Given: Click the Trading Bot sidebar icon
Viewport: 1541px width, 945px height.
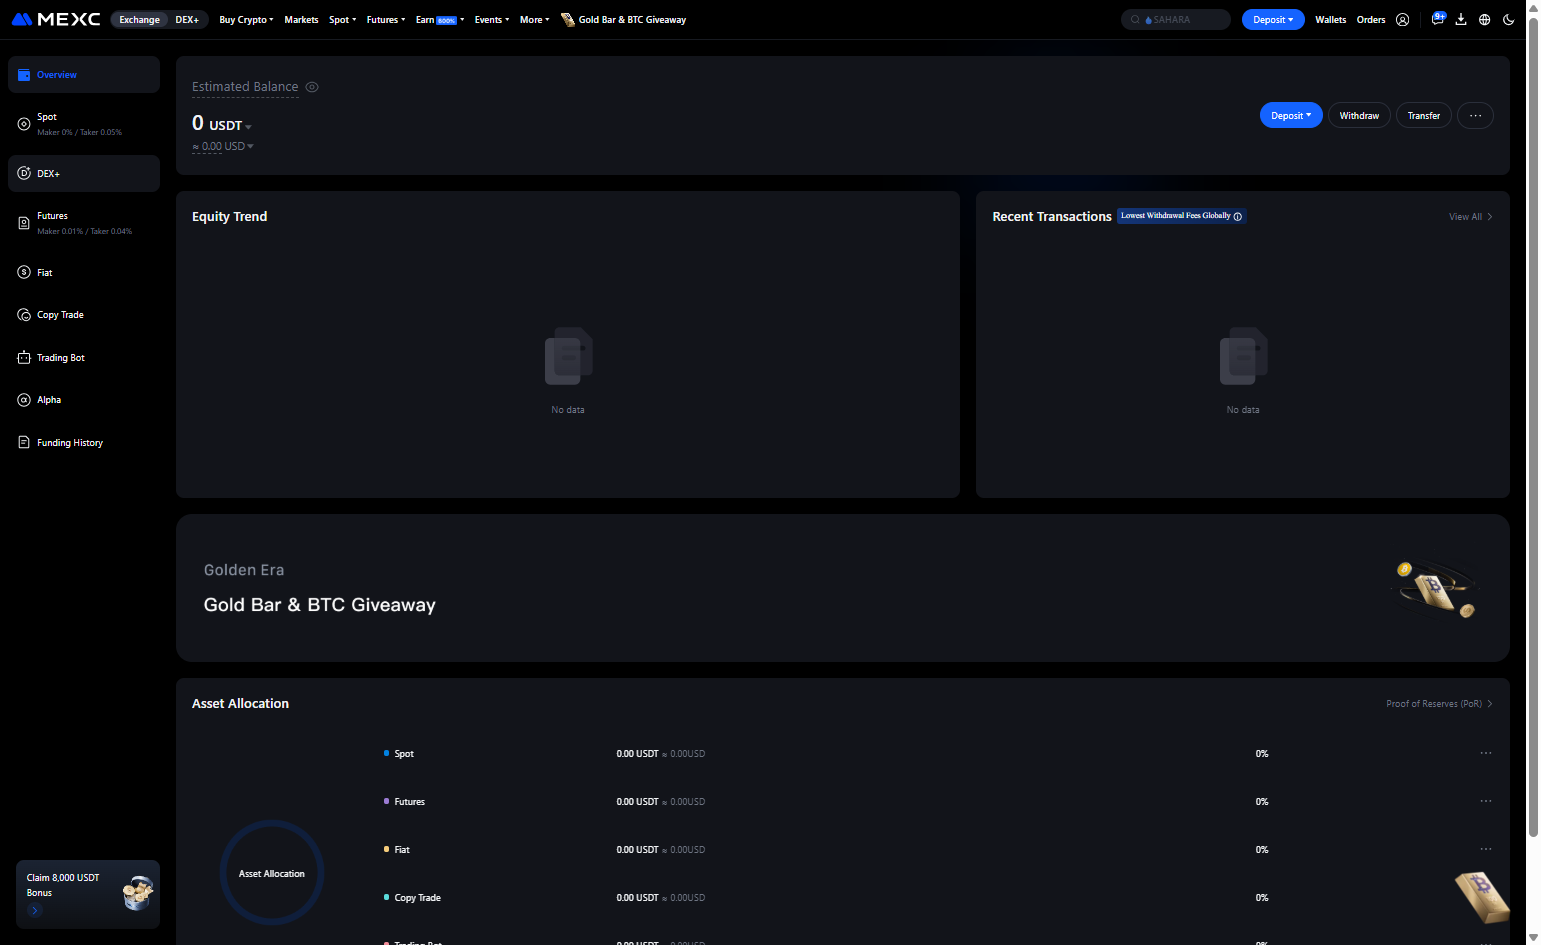Looking at the screenshot, I should [x=24, y=357].
